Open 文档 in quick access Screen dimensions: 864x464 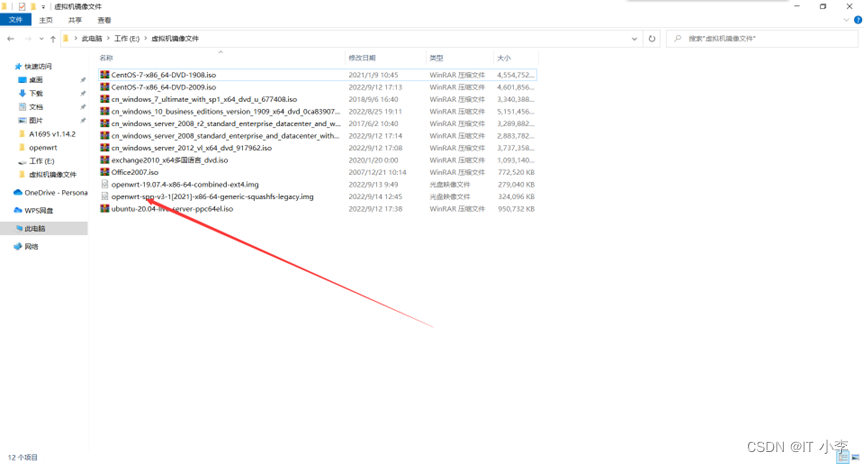click(36, 107)
